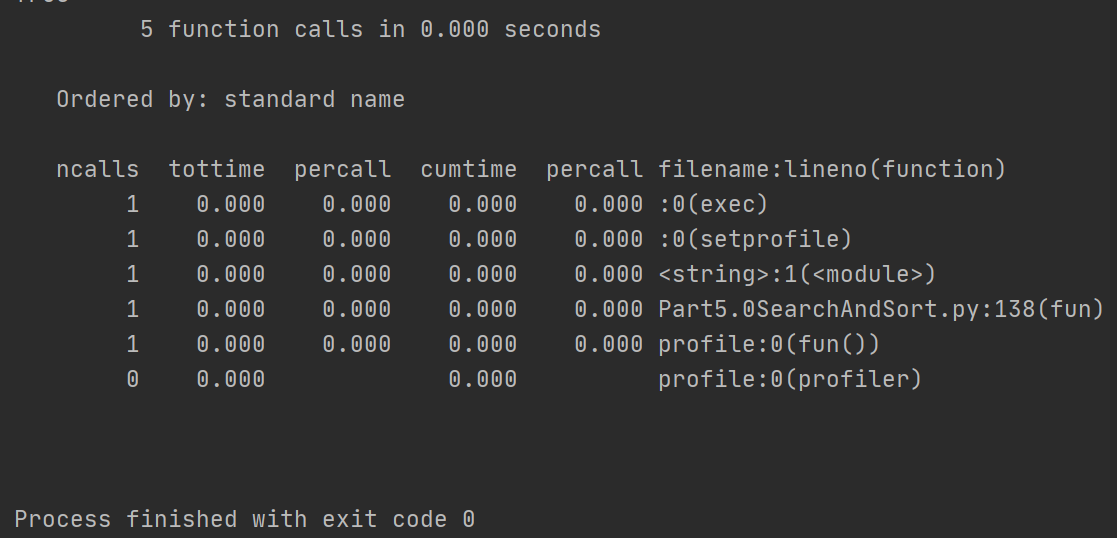The image size is (1117, 538).
Task: Click the second percall value in the module row
Action: pos(609,274)
